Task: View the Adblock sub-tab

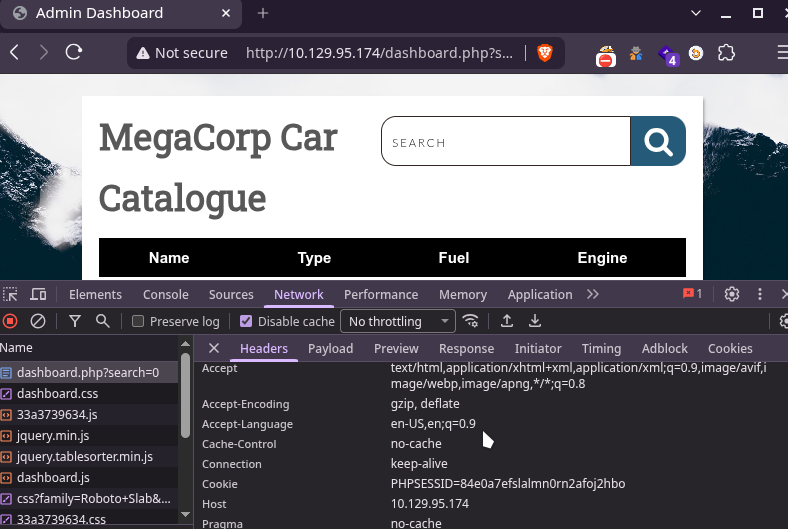Action: [664, 348]
